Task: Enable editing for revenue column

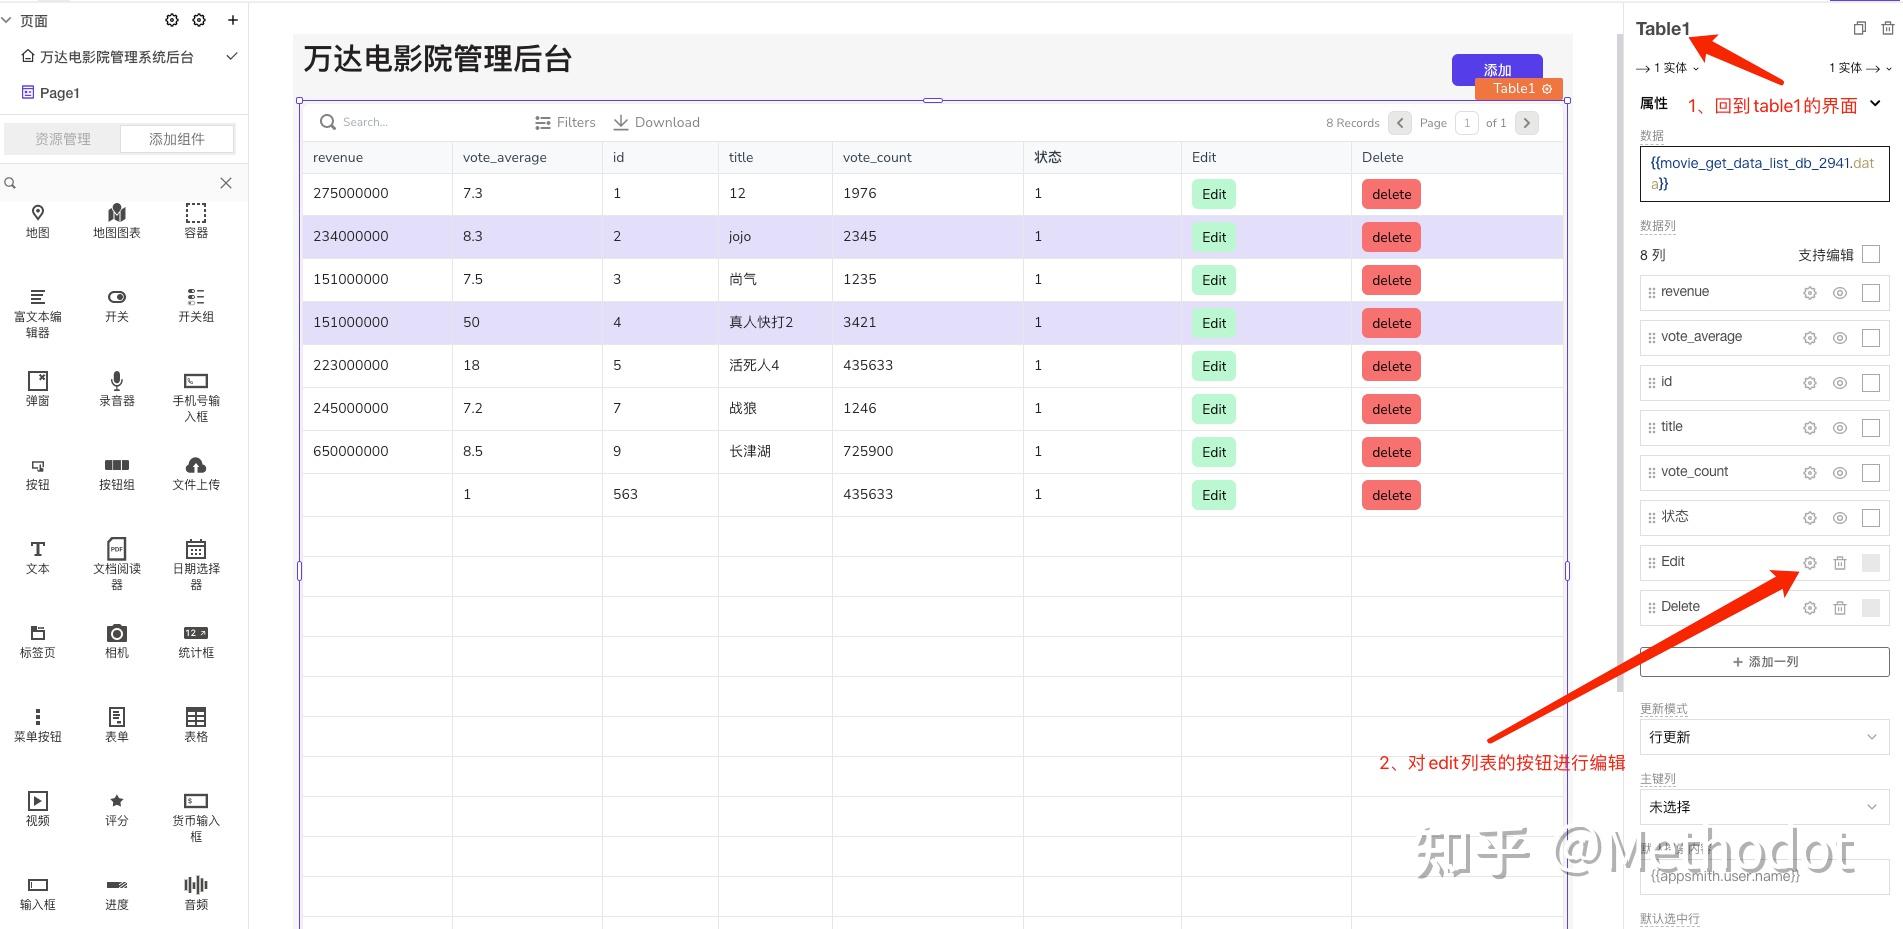Action: click(x=1871, y=293)
